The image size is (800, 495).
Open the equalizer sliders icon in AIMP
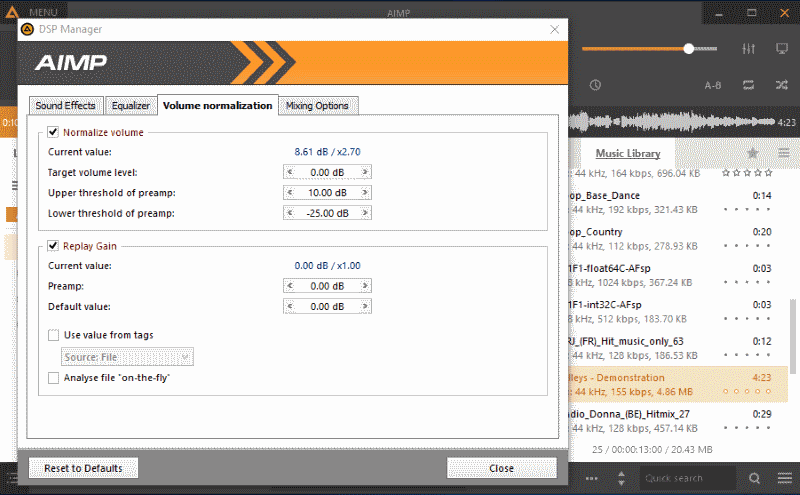[748, 49]
